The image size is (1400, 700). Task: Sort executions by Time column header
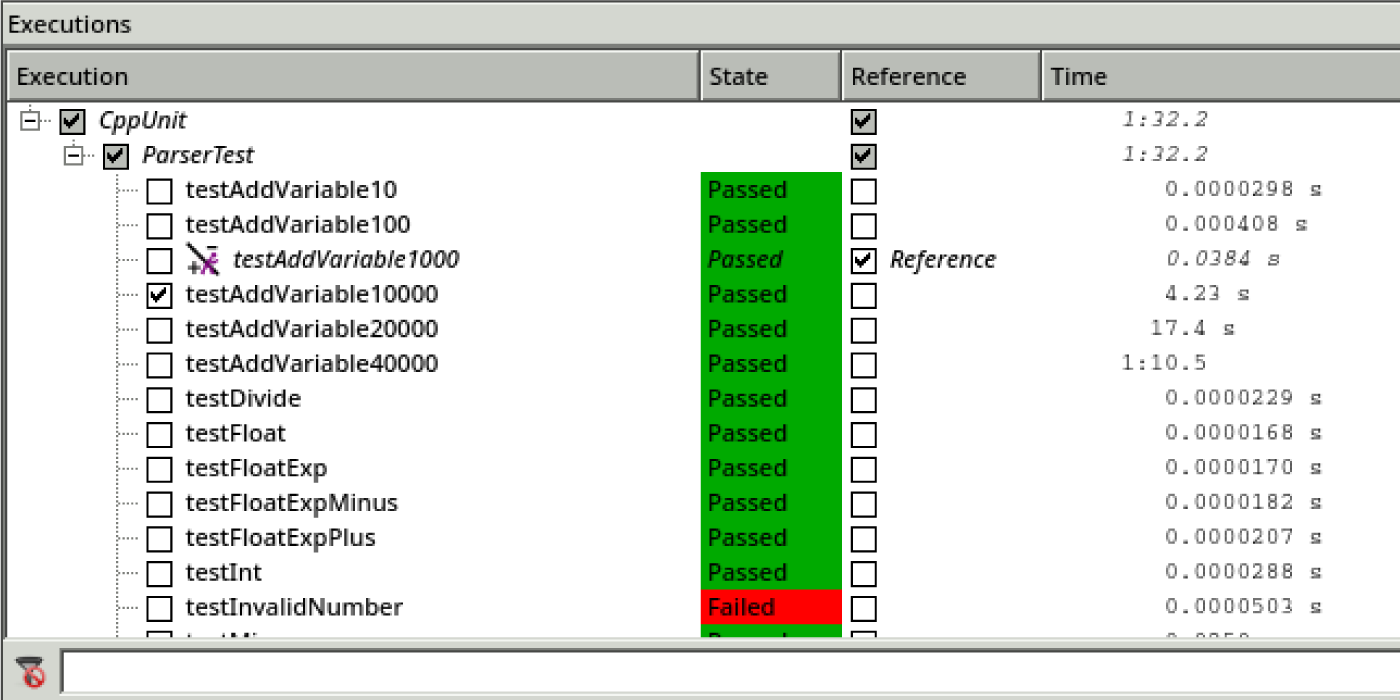tap(1220, 77)
